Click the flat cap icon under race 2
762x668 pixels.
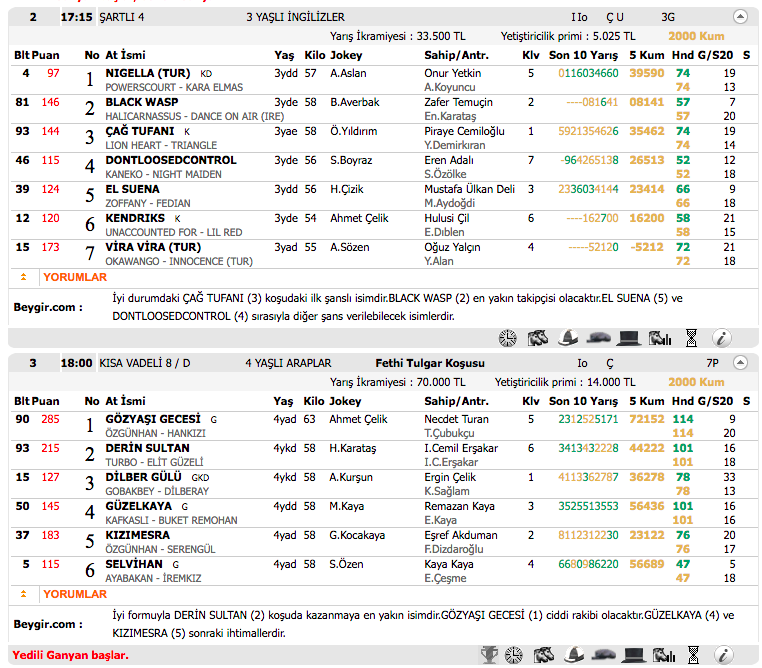point(599,338)
